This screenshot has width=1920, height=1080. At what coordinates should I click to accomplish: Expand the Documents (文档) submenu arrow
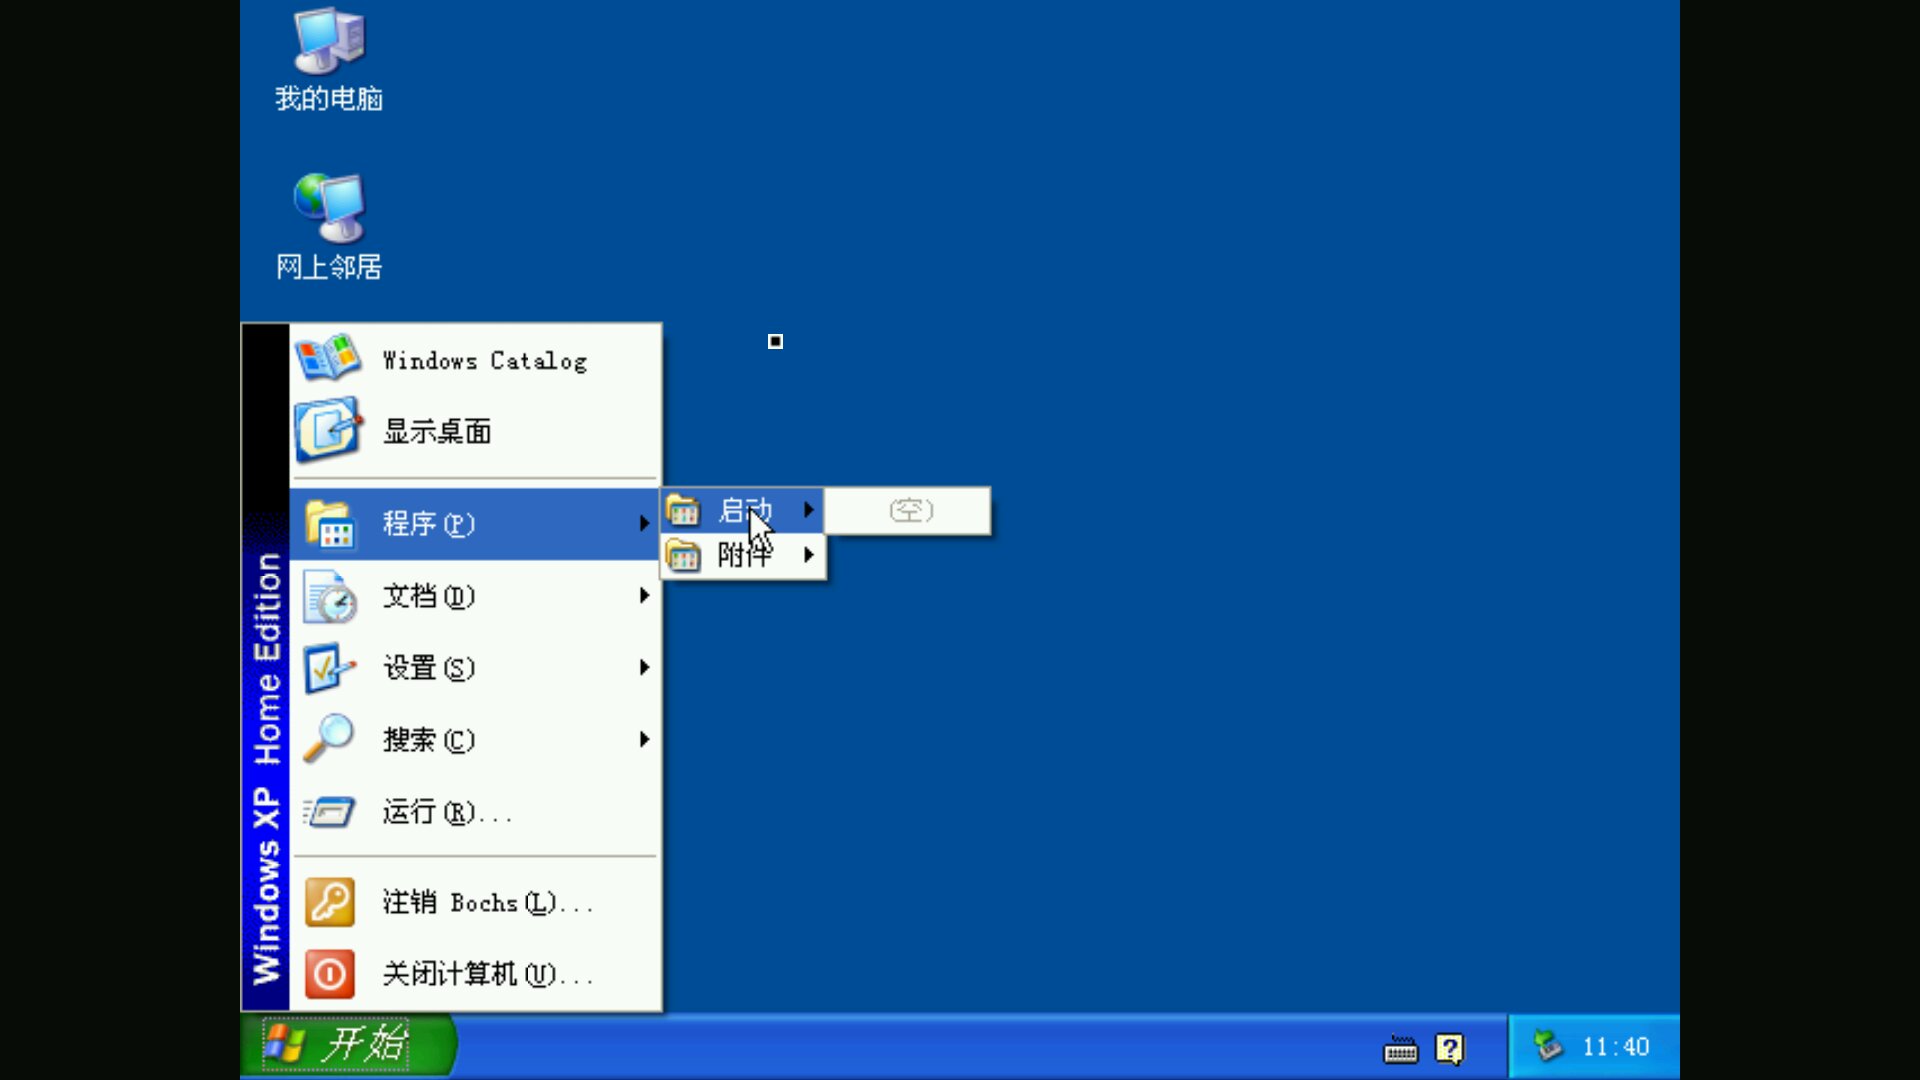coord(644,596)
